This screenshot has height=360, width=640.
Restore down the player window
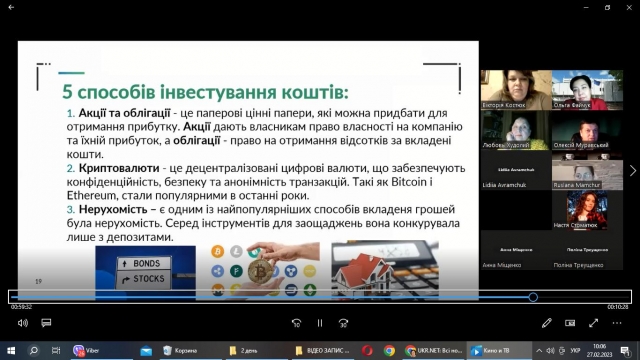[607, 7]
